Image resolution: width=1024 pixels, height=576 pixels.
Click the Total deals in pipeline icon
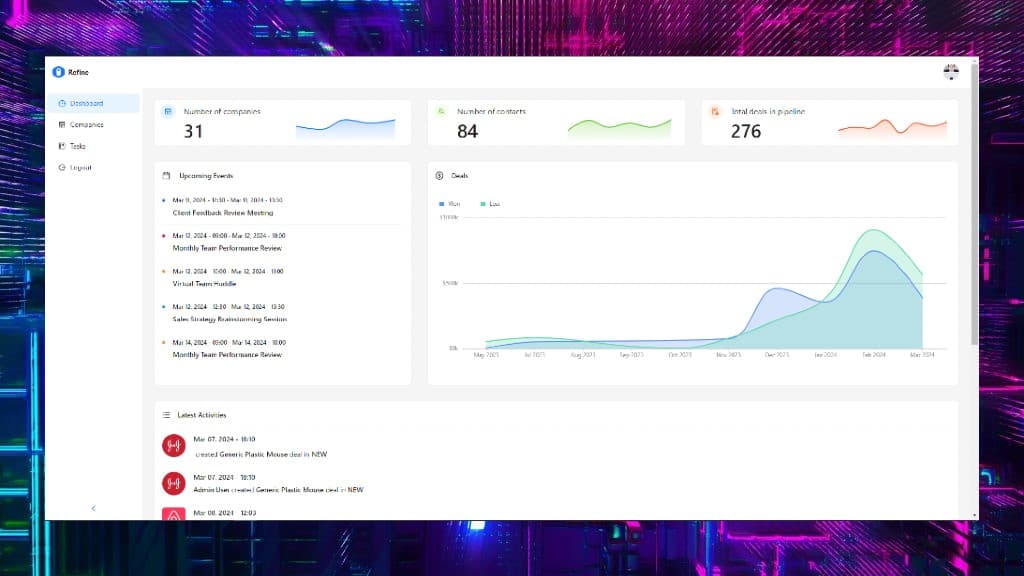point(715,112)
